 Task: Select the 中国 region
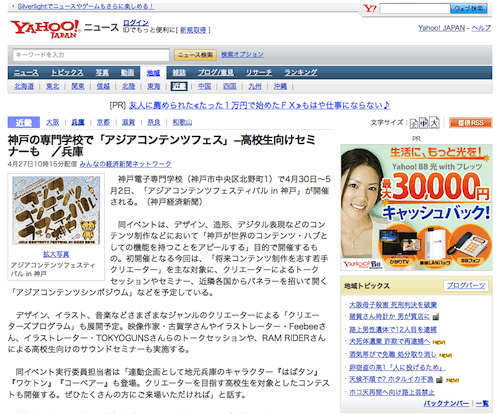[204, 86]
